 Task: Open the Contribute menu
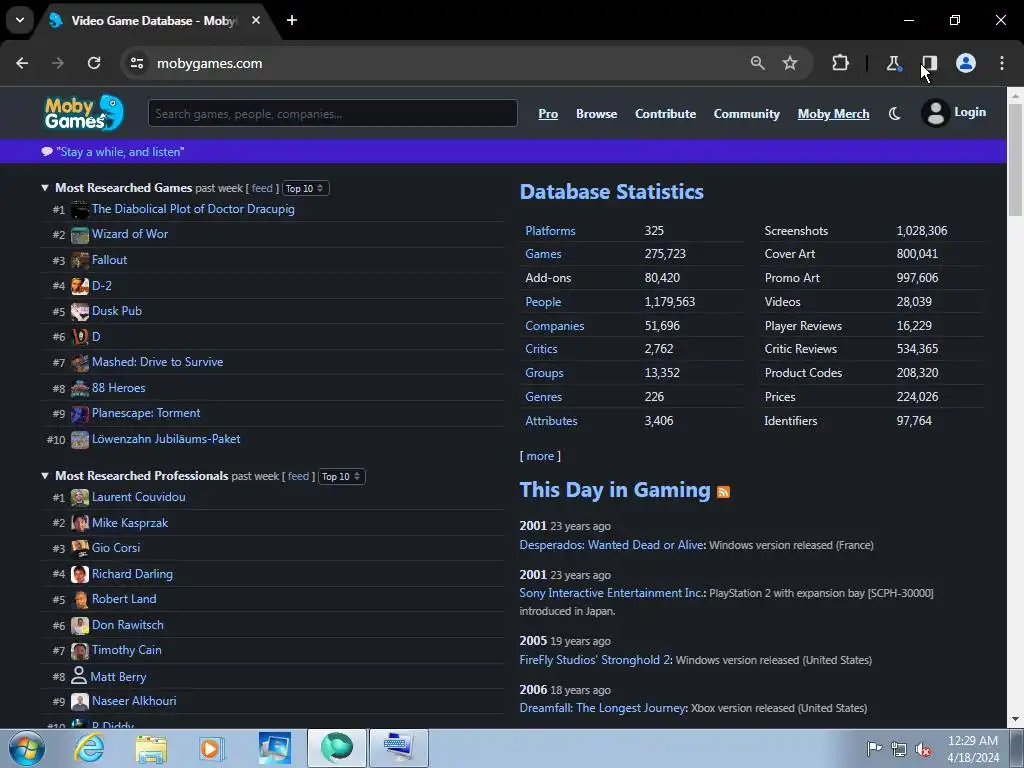665,114
